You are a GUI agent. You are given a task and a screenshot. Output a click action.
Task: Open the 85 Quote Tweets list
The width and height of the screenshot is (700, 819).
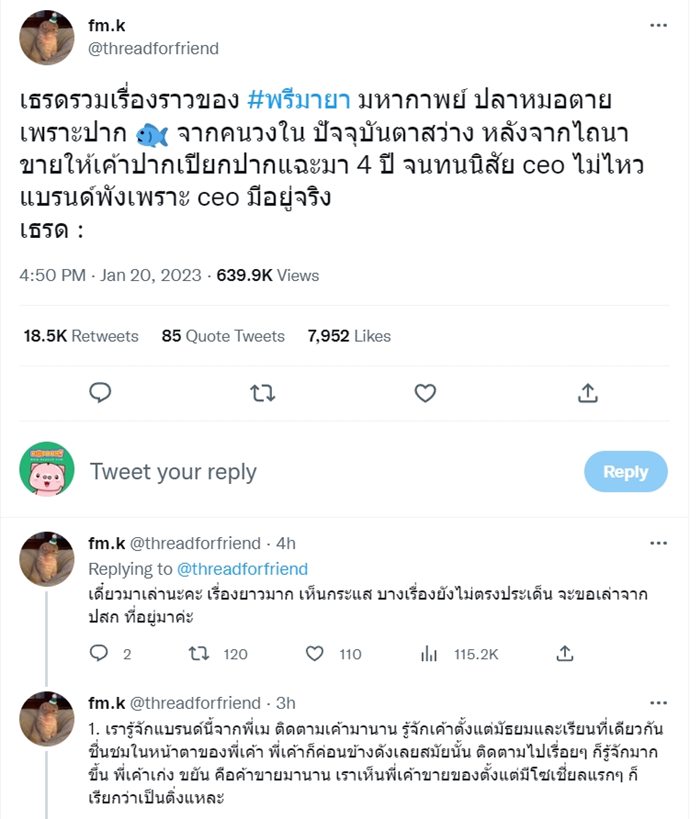(x=226, y=336)
